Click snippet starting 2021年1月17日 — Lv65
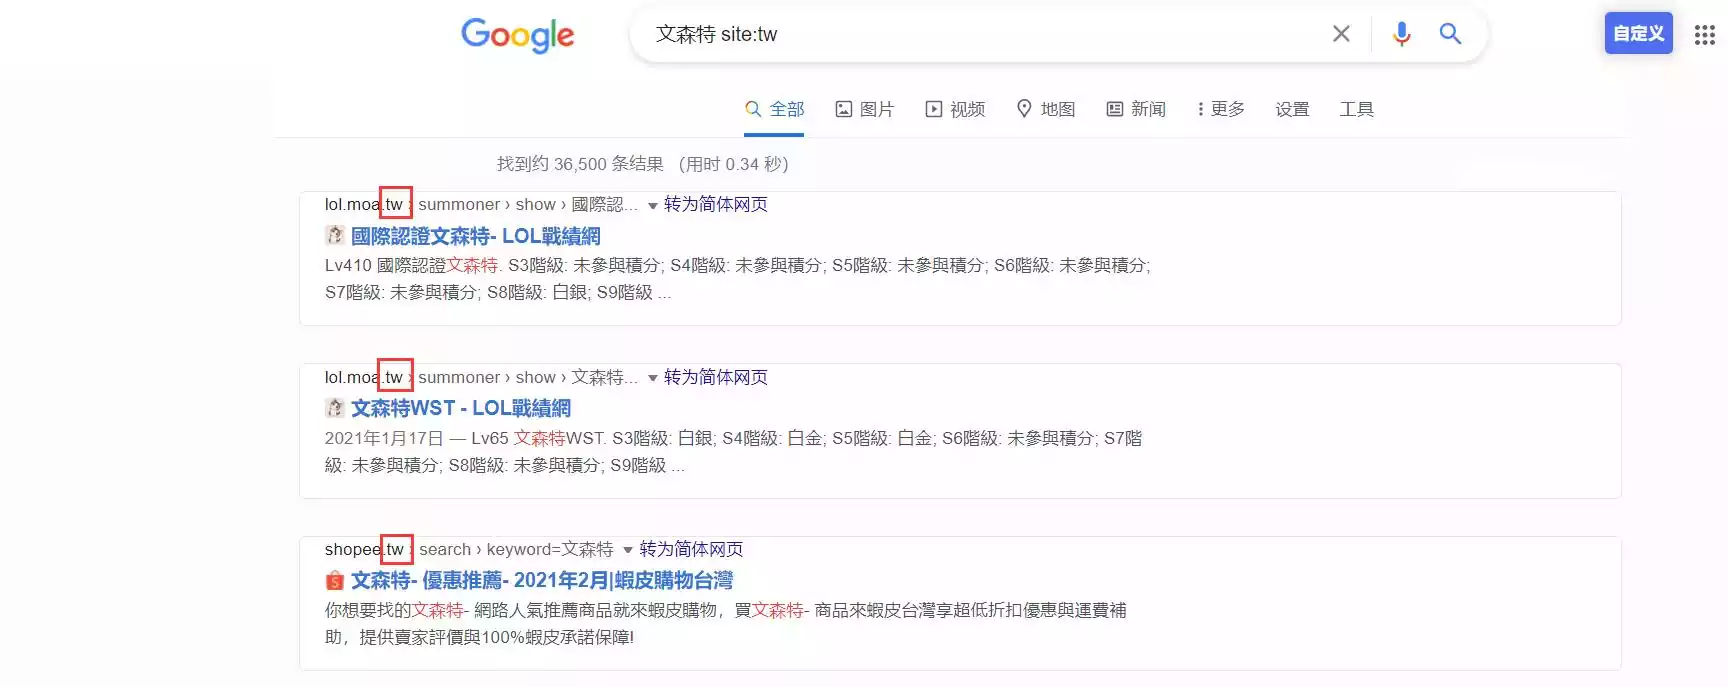 click(x=733, y=452)
